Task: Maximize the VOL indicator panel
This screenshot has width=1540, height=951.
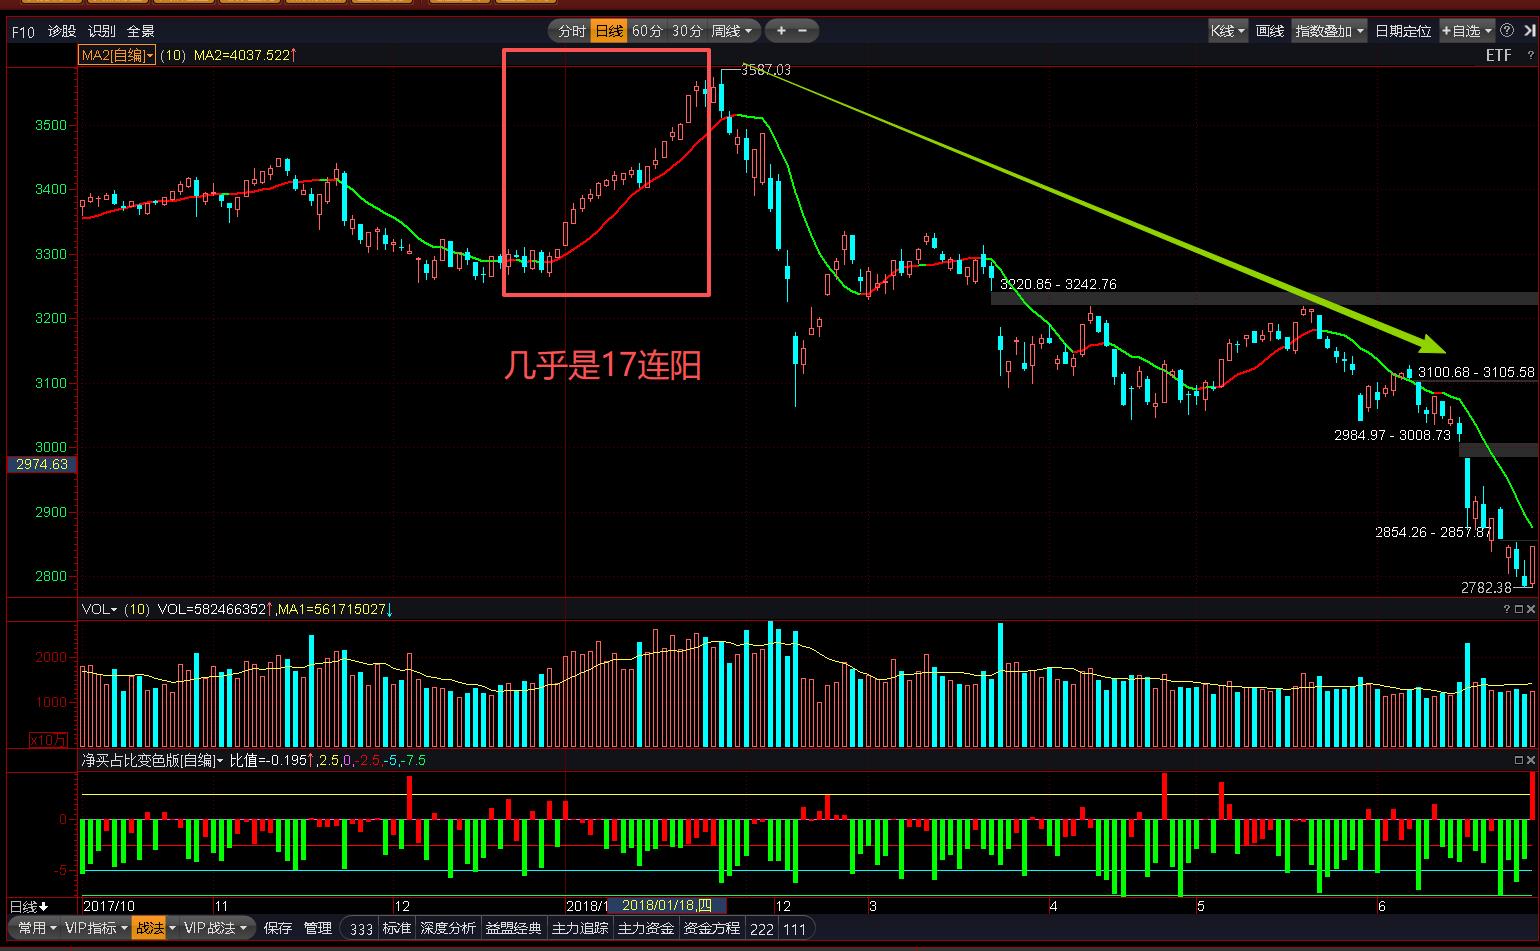Action: [x=1518, y=609]
